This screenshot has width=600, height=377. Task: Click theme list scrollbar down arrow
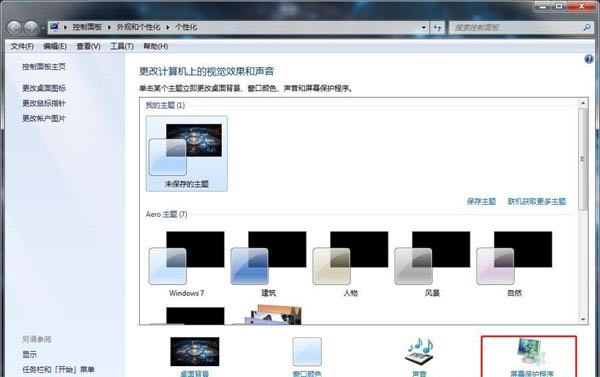(583, 319)
